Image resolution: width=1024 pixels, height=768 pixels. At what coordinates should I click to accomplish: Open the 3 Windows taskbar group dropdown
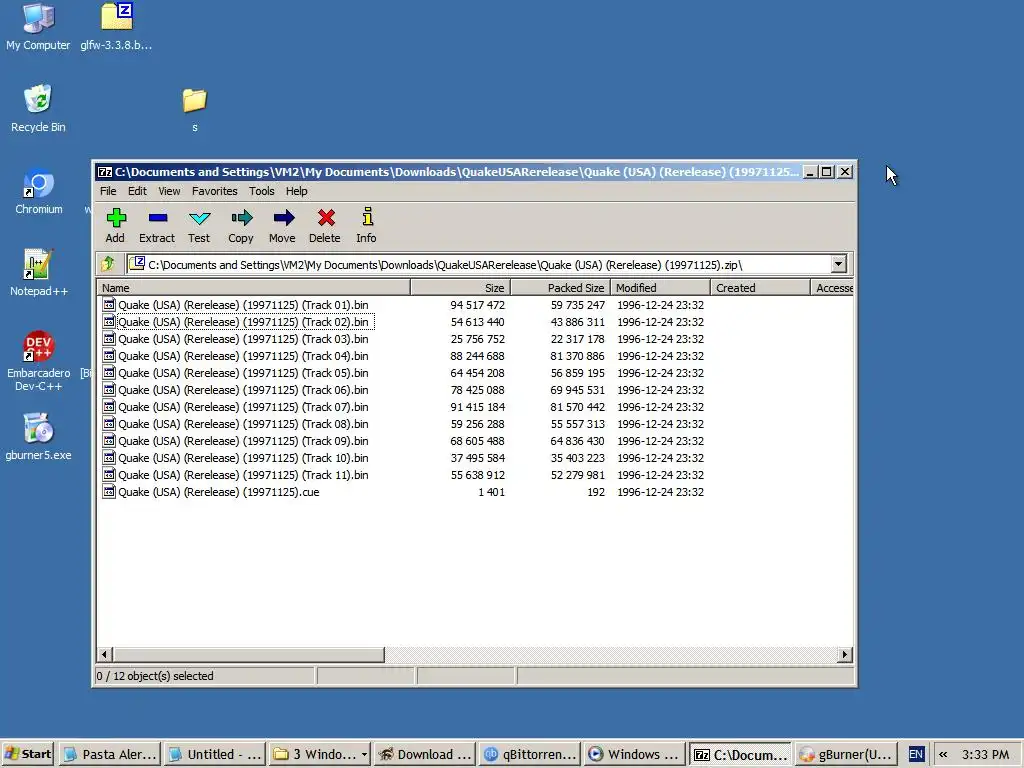(364, 754)
